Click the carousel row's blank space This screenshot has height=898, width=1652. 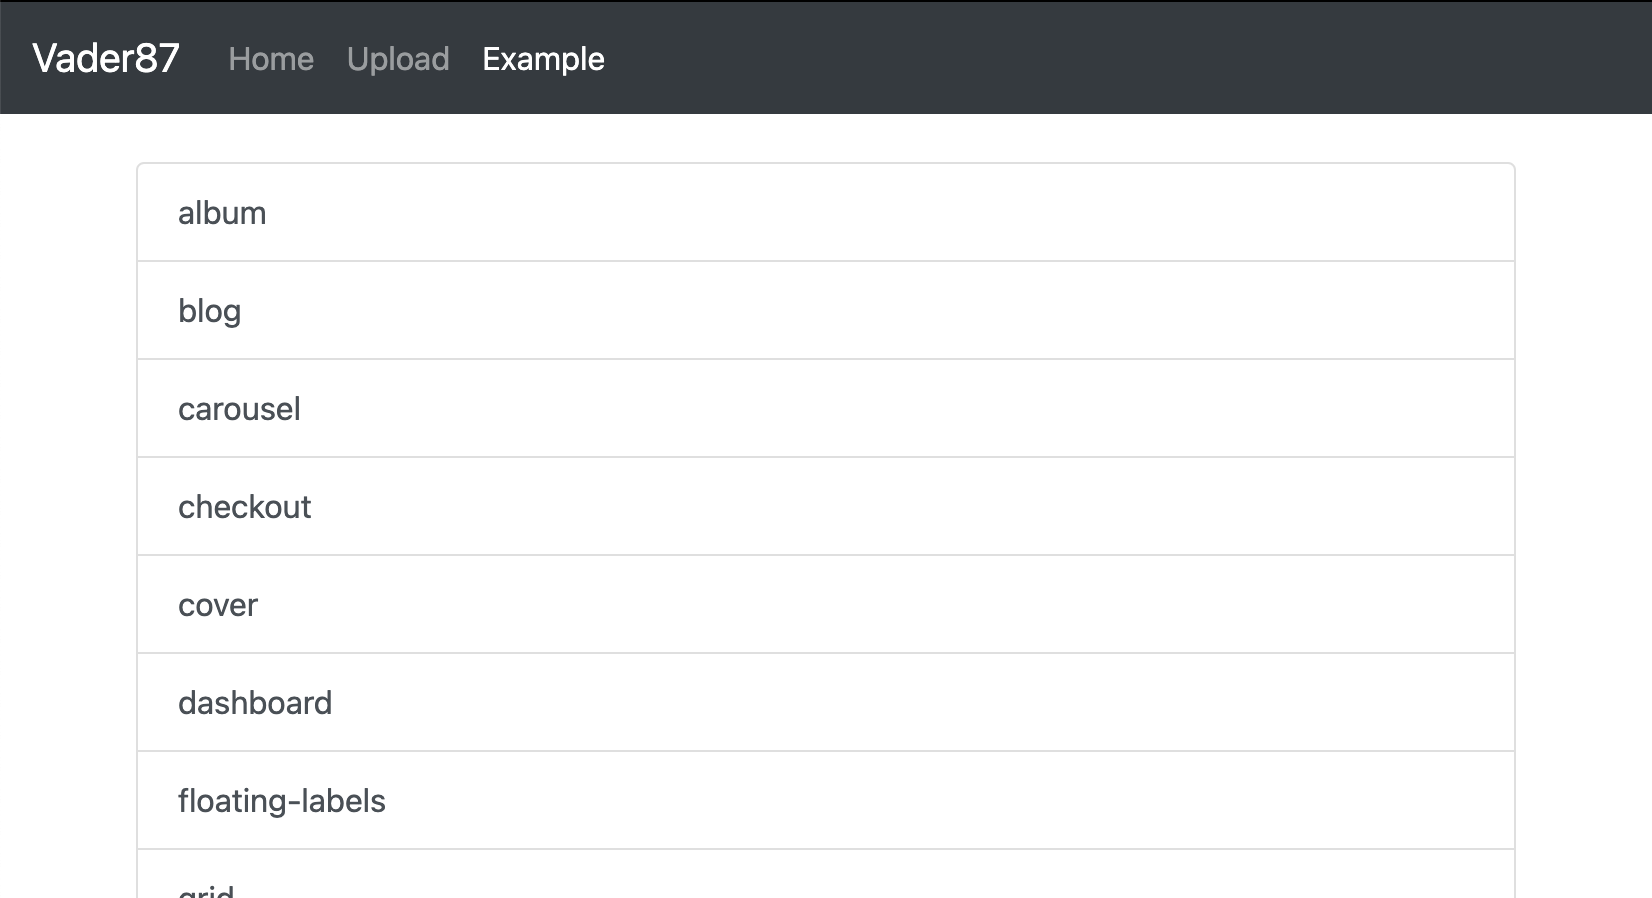point(900,409)
